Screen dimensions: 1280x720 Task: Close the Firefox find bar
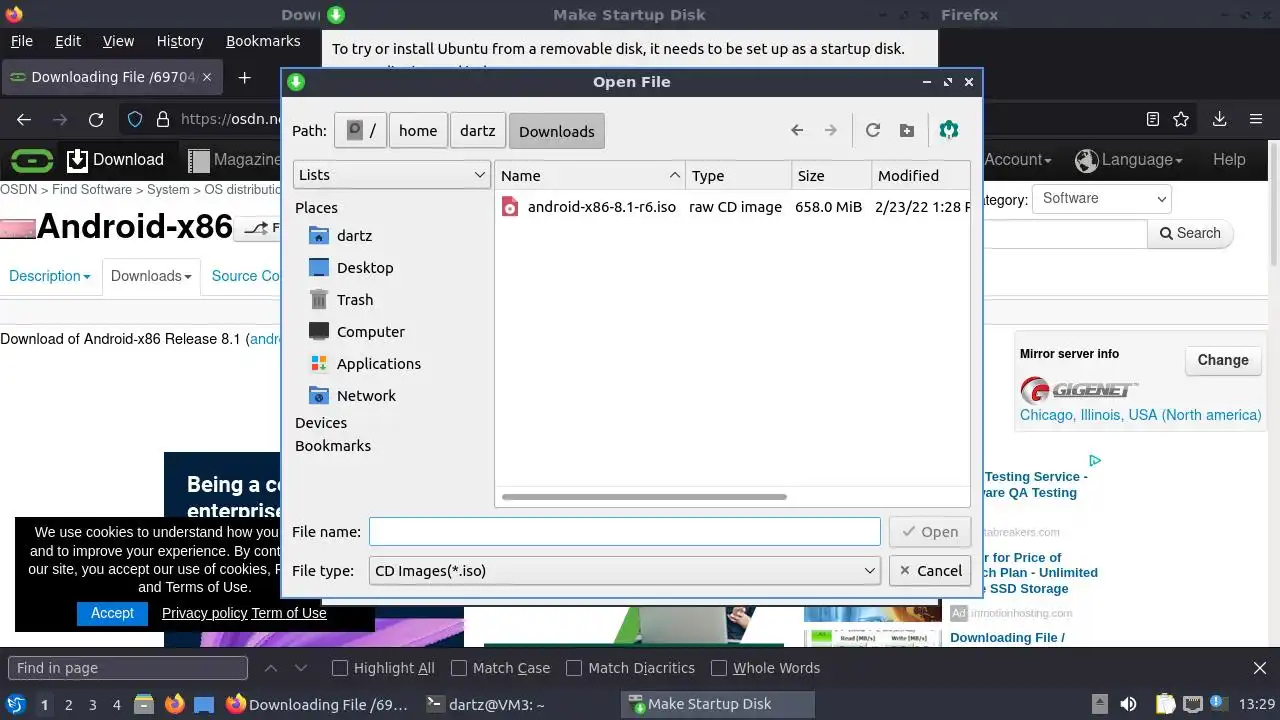tap(1260, 668)
